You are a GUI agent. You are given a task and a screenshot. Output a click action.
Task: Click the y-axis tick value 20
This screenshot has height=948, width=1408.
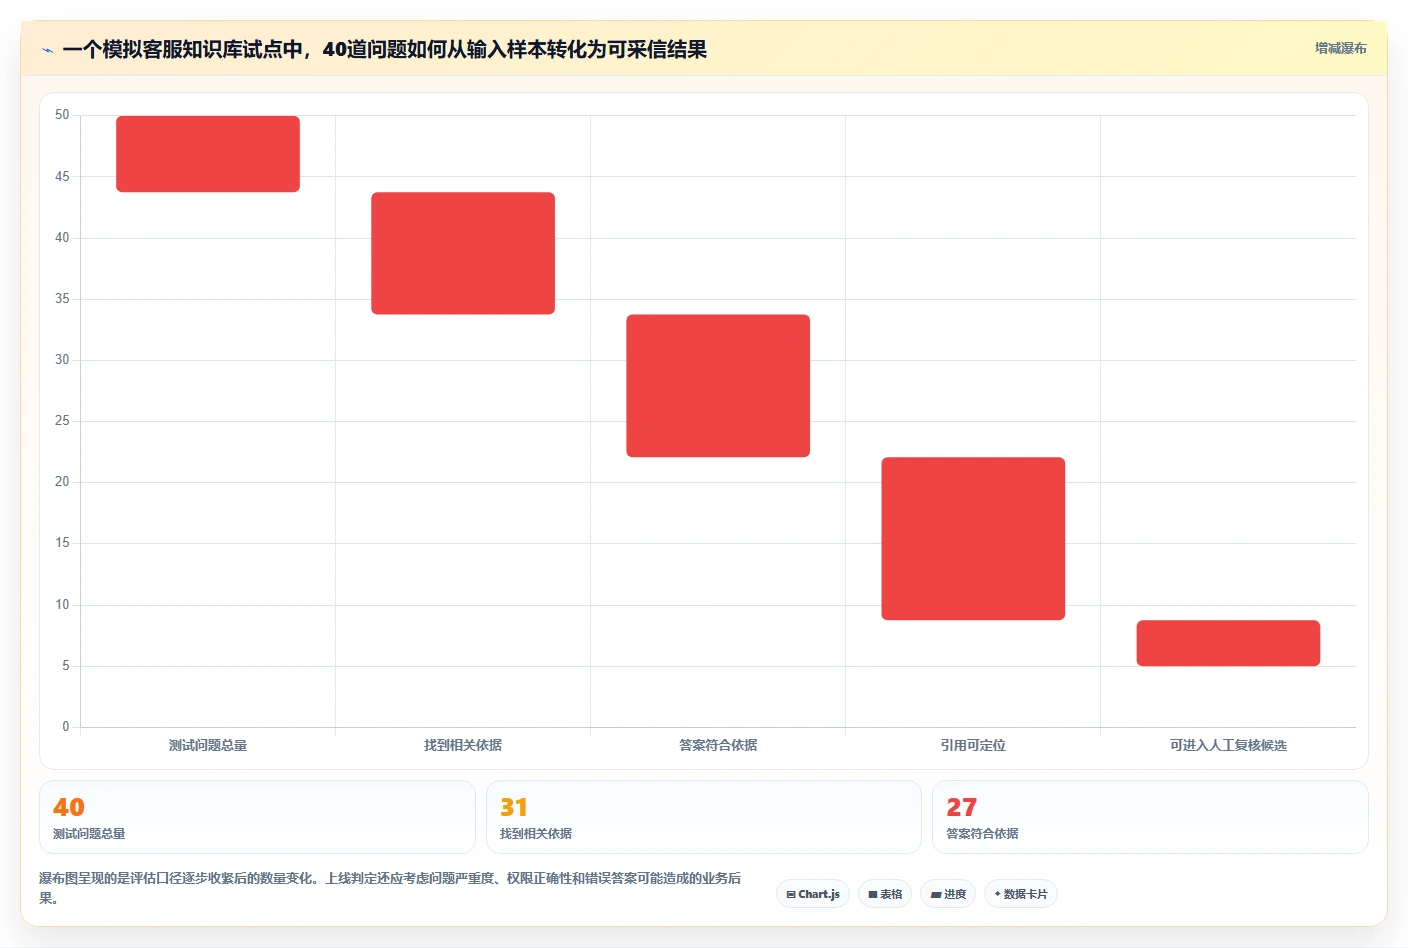(x=62, y=481)
